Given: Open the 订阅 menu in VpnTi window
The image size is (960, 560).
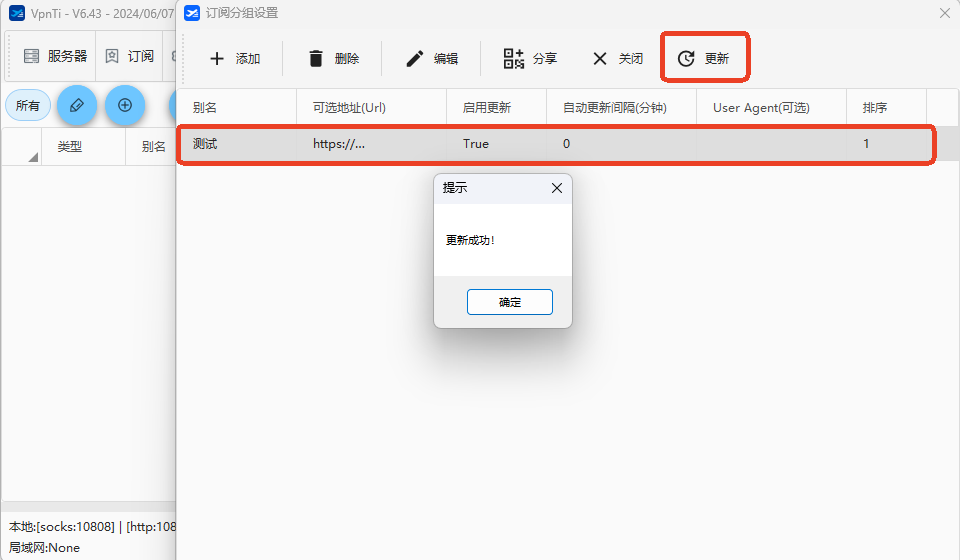Looking at the screenshot, I should pos(129,56).
